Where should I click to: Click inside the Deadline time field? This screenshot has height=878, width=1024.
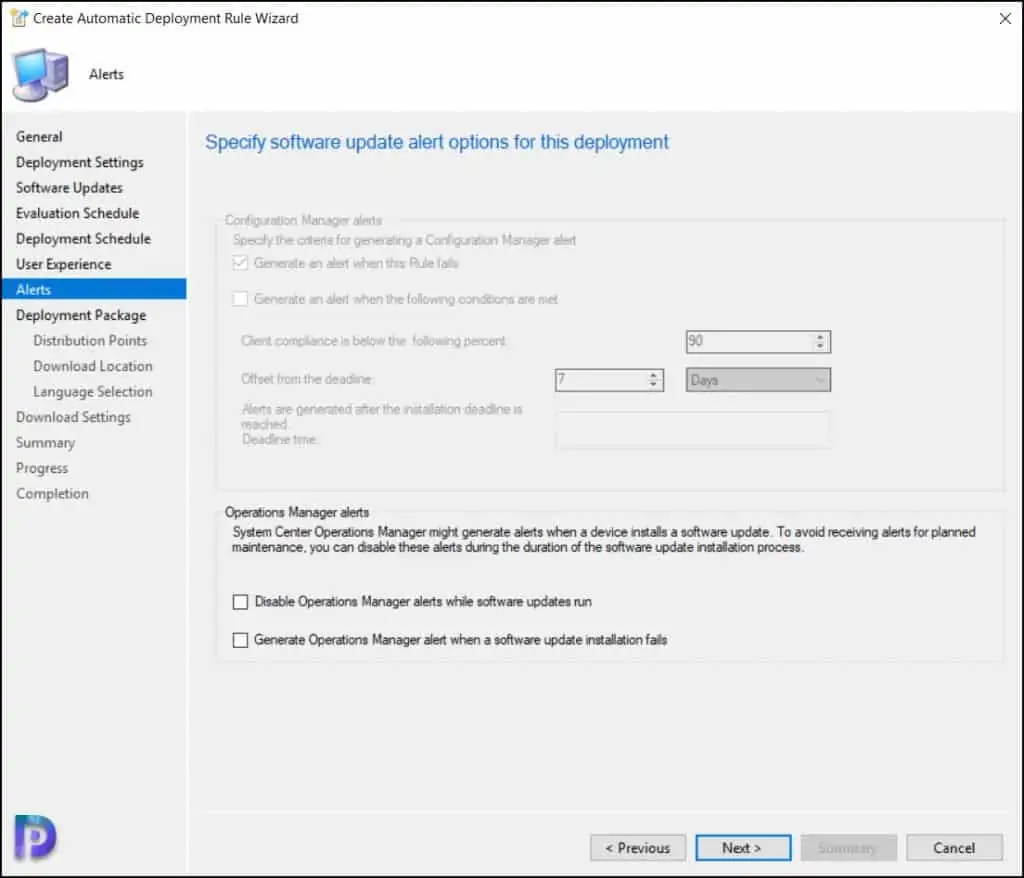[x=692, y=430]
